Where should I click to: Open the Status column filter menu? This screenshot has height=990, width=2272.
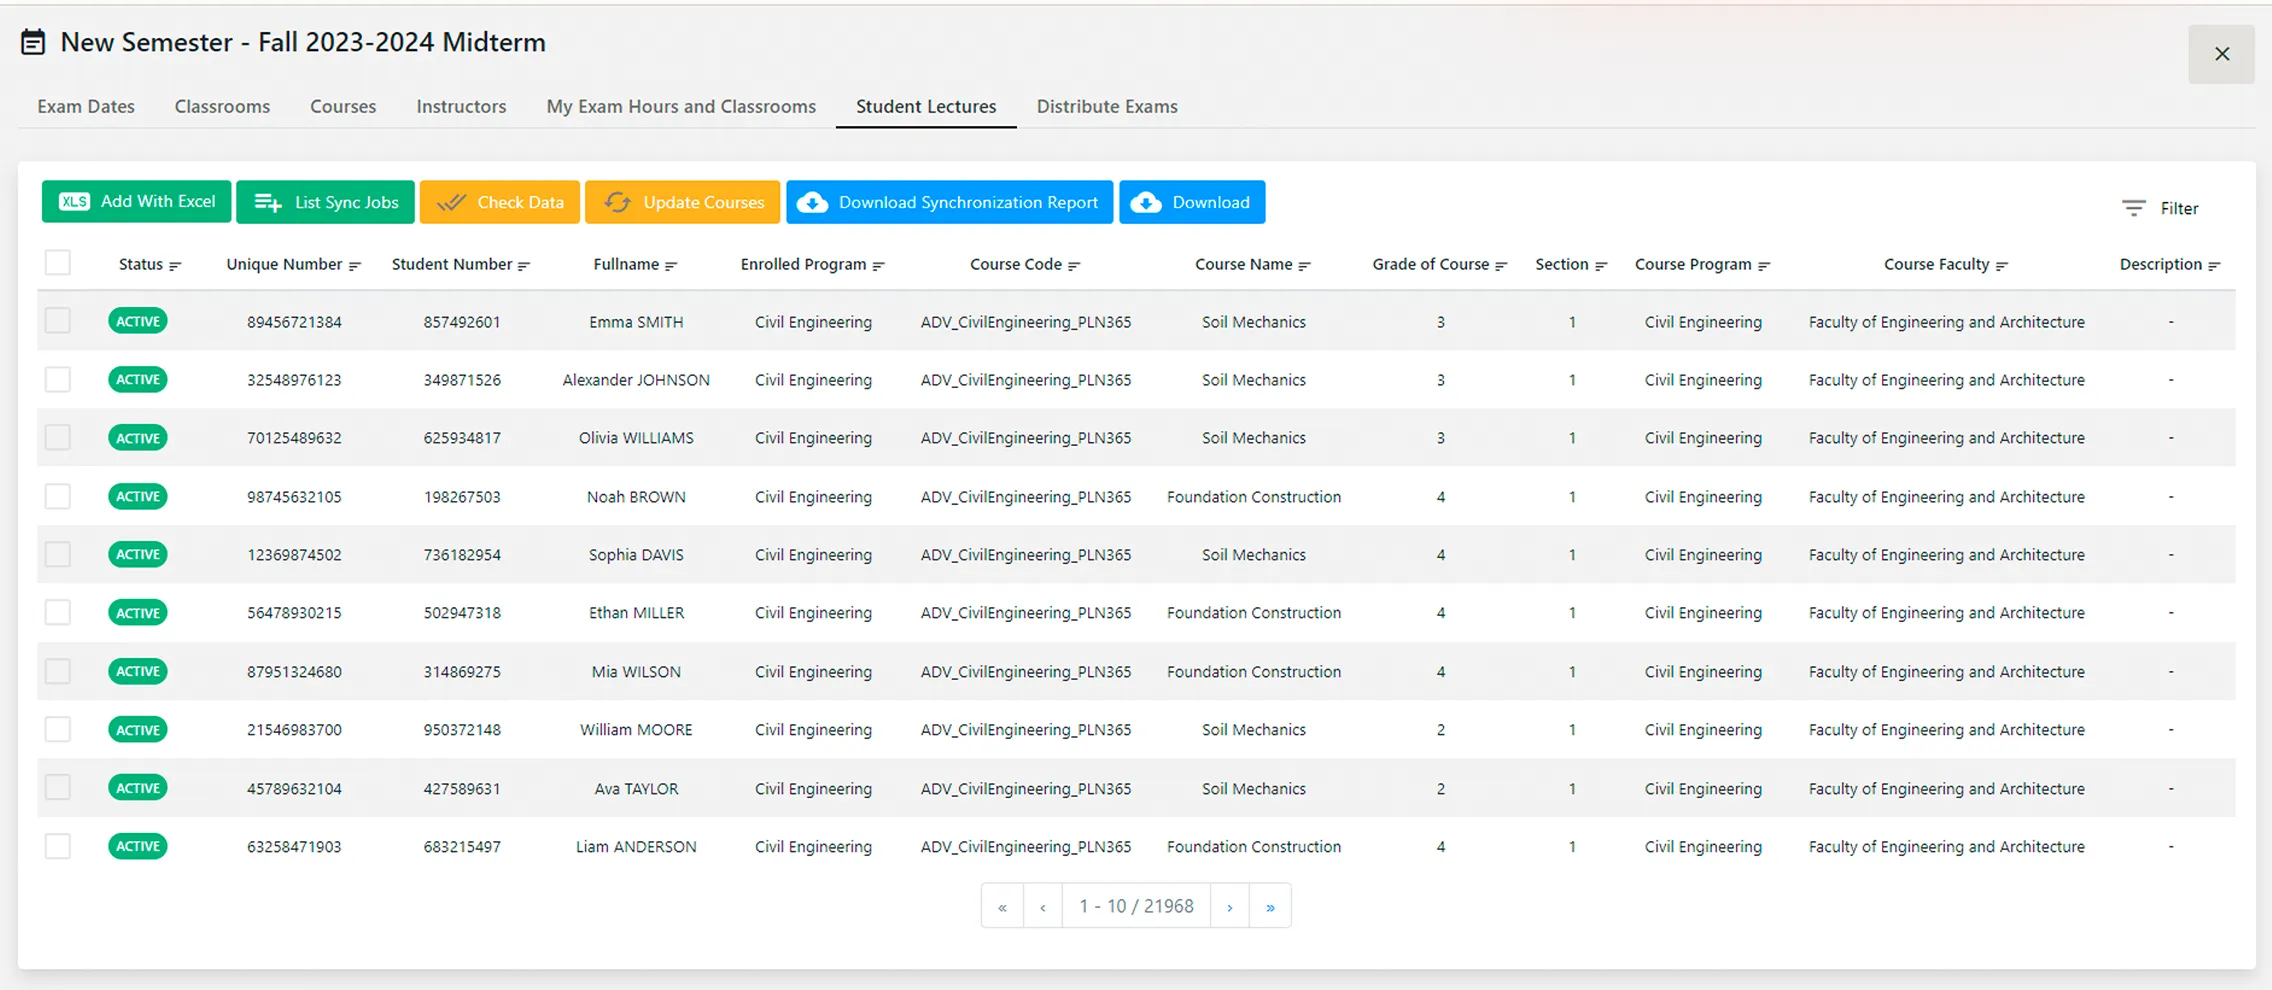(x=175, y=266)
